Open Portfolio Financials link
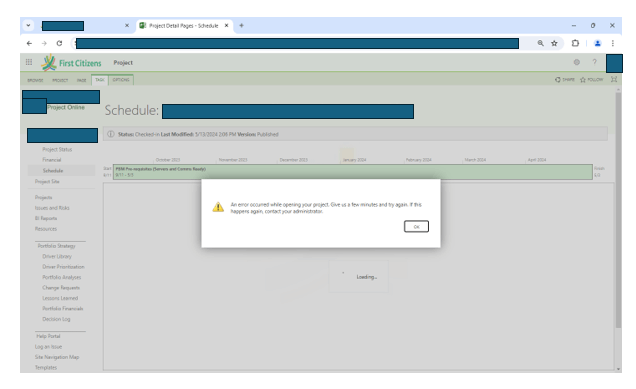The height and width of the screenshot is (389, 636). (62, 309)
